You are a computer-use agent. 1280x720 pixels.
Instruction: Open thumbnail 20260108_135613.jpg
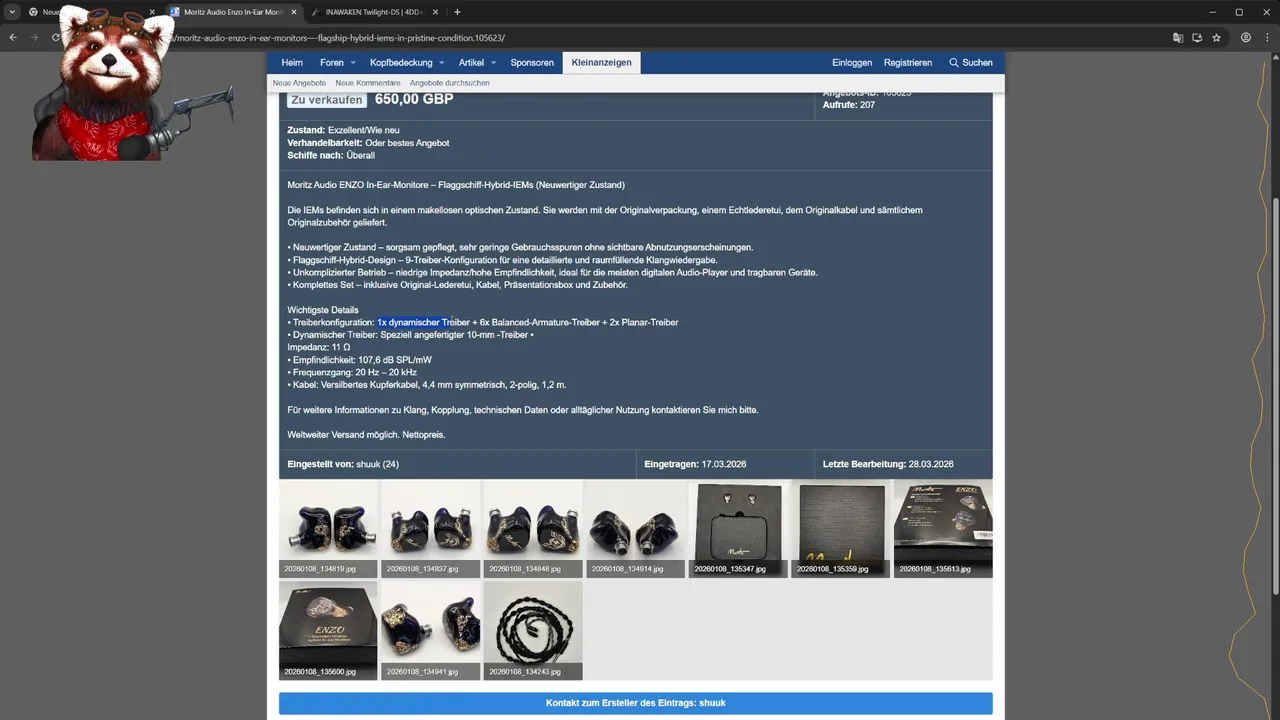[943, 529]
